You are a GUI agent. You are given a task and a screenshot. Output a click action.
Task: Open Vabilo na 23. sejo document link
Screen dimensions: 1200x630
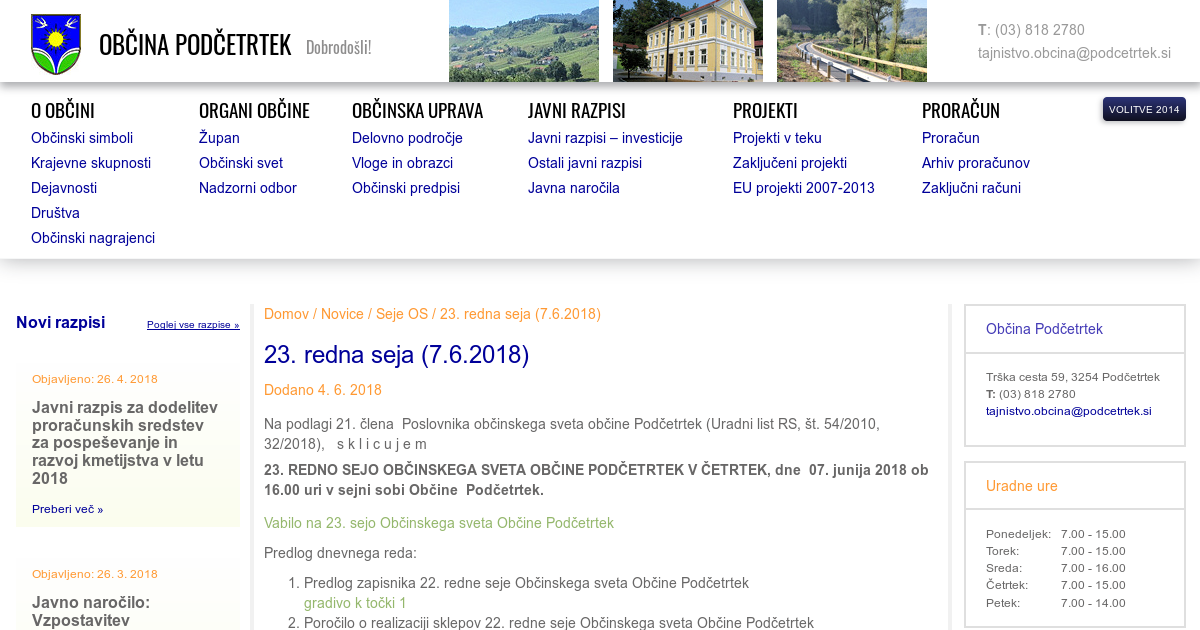tap(439, 523)
